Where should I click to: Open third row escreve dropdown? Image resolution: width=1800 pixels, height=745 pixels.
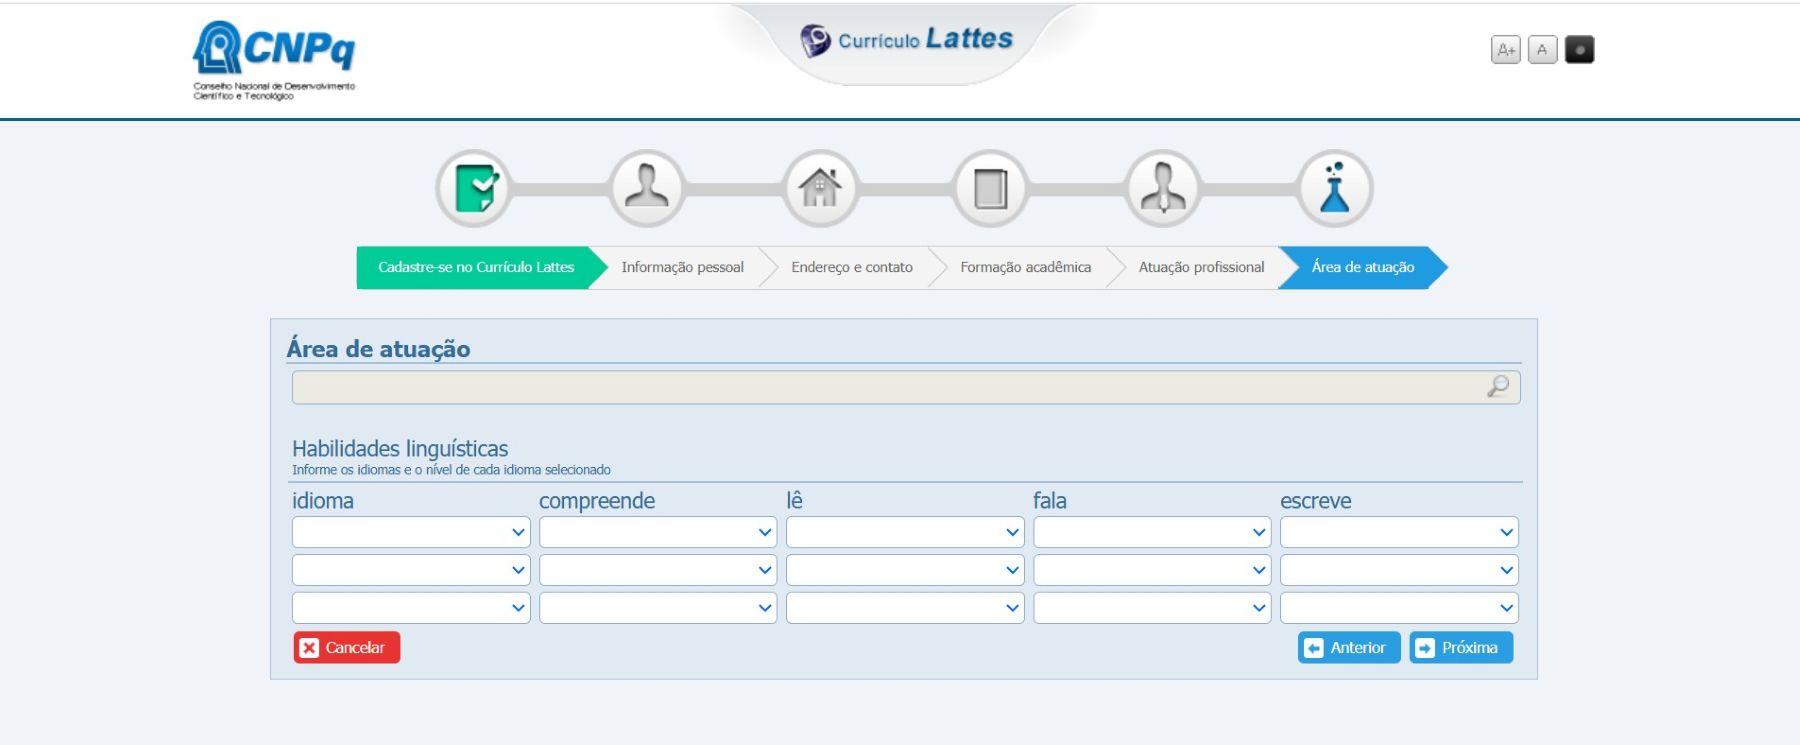(1399, 608)
